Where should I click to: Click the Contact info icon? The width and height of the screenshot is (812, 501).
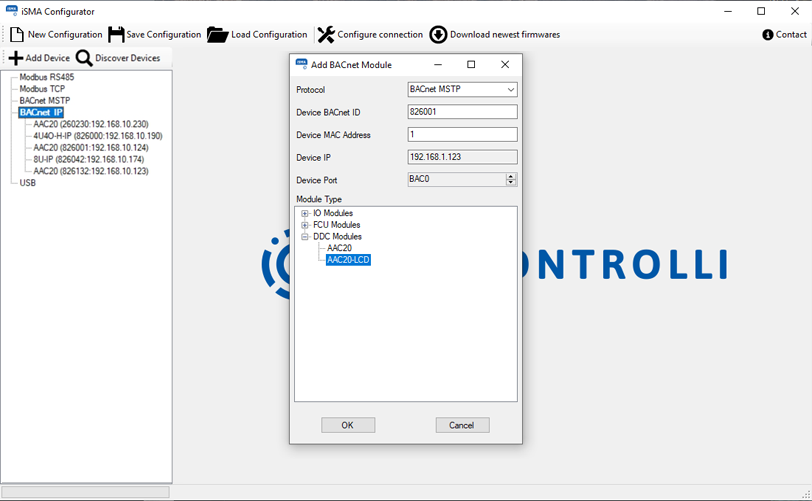[768, 35]
